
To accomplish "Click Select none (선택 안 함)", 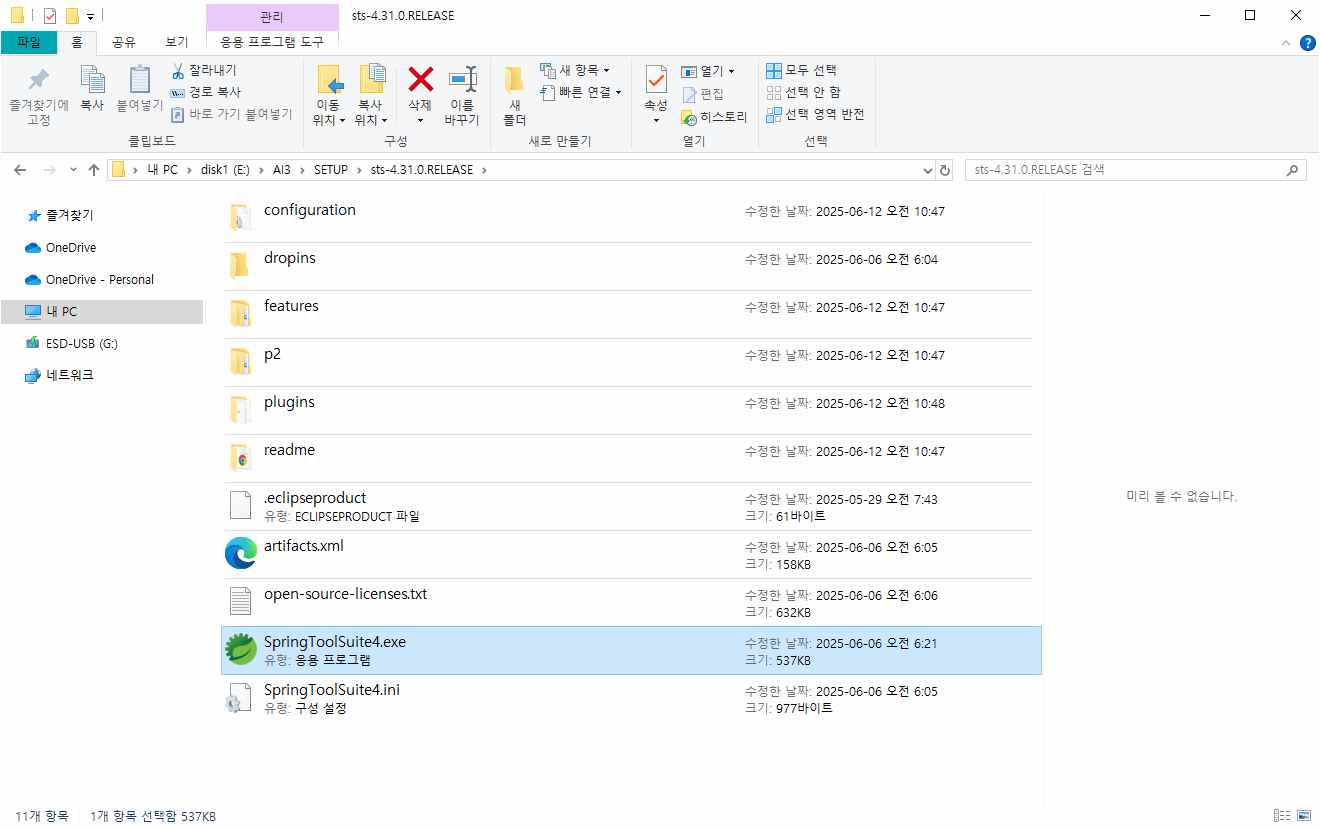I will pos(803,92).
